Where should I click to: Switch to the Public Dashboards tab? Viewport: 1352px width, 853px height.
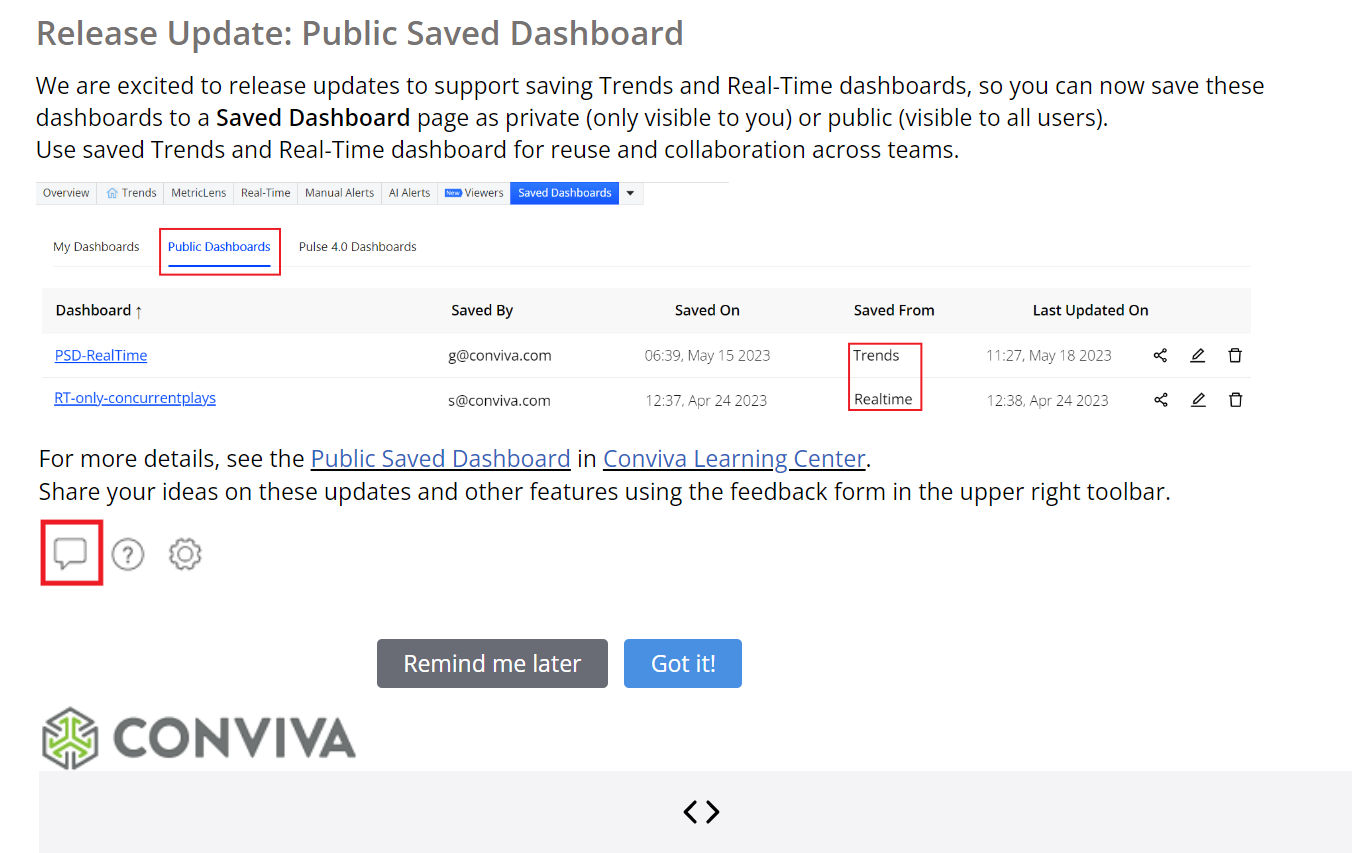[219, 247]
